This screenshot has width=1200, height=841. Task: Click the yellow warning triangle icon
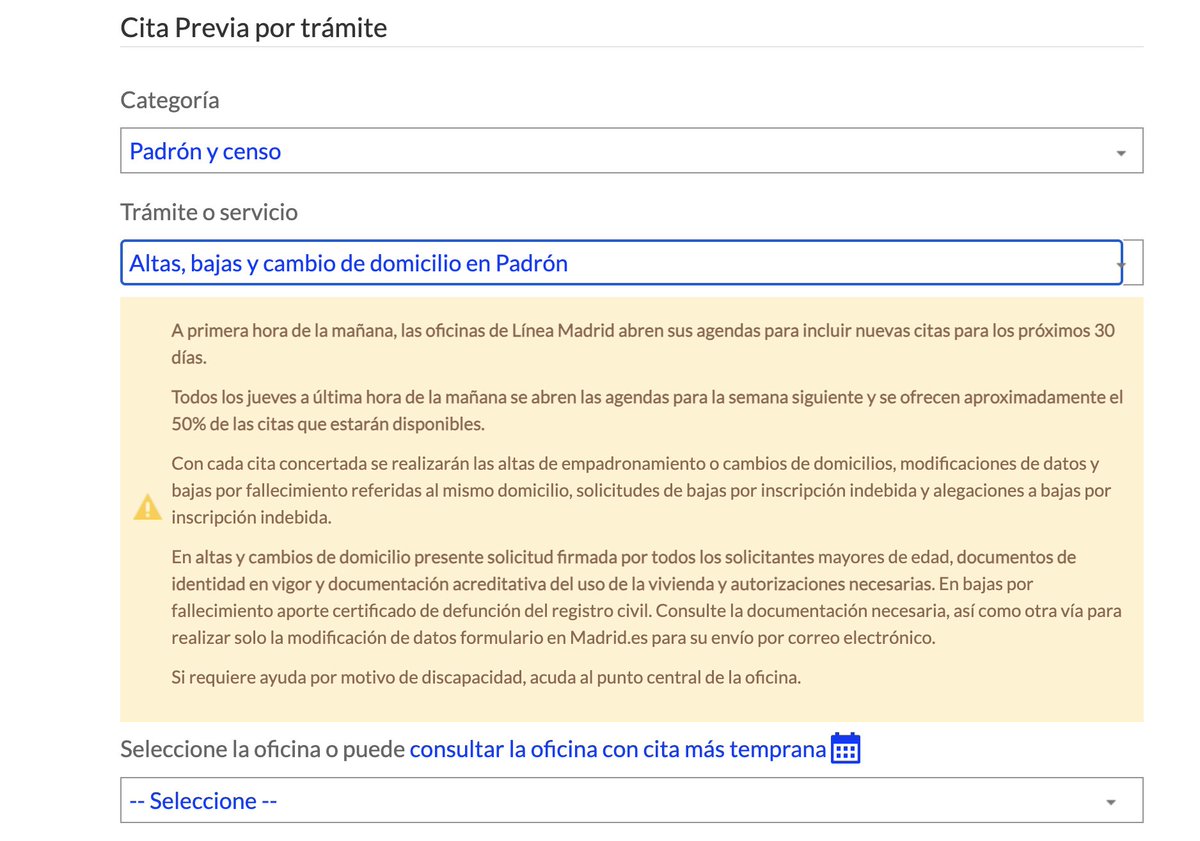pyautogui.click(x=147, y=507)
